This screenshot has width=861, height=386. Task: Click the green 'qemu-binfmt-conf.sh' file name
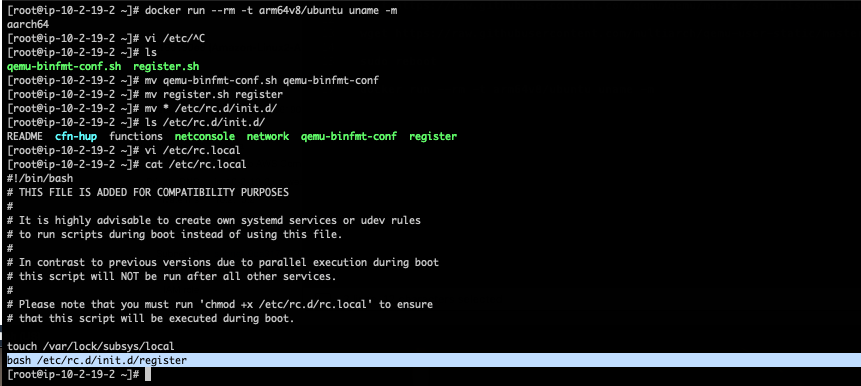[64, 66]
